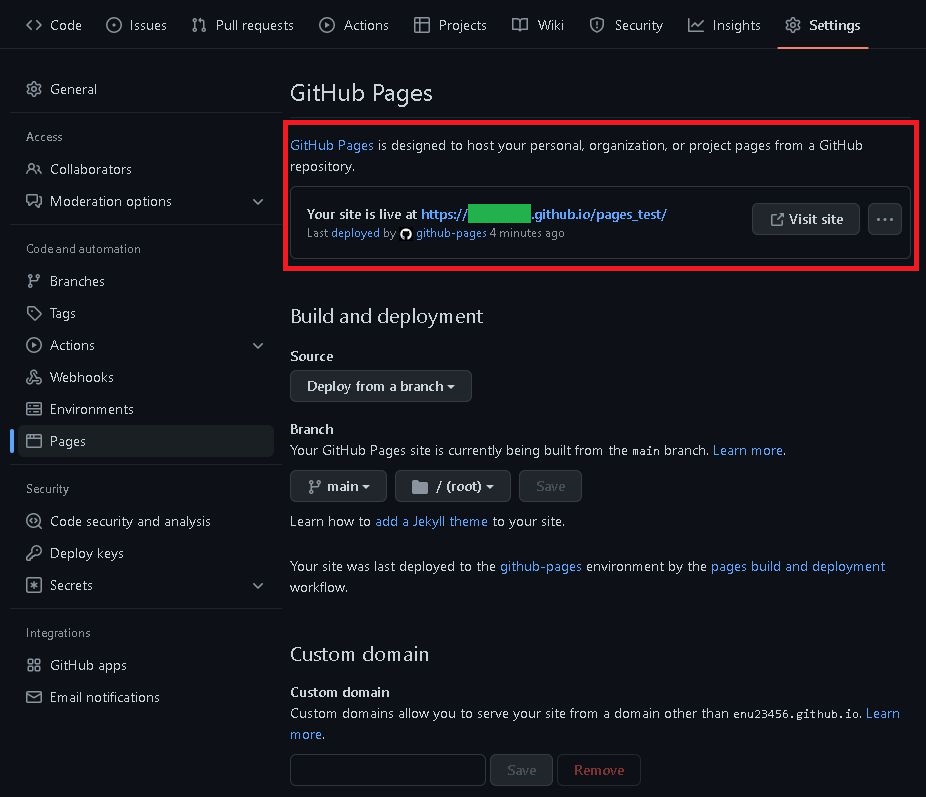Open the github-pages link after Last deployed by
The height and width of the screenshot is (797, 926).
coord(451,233)
